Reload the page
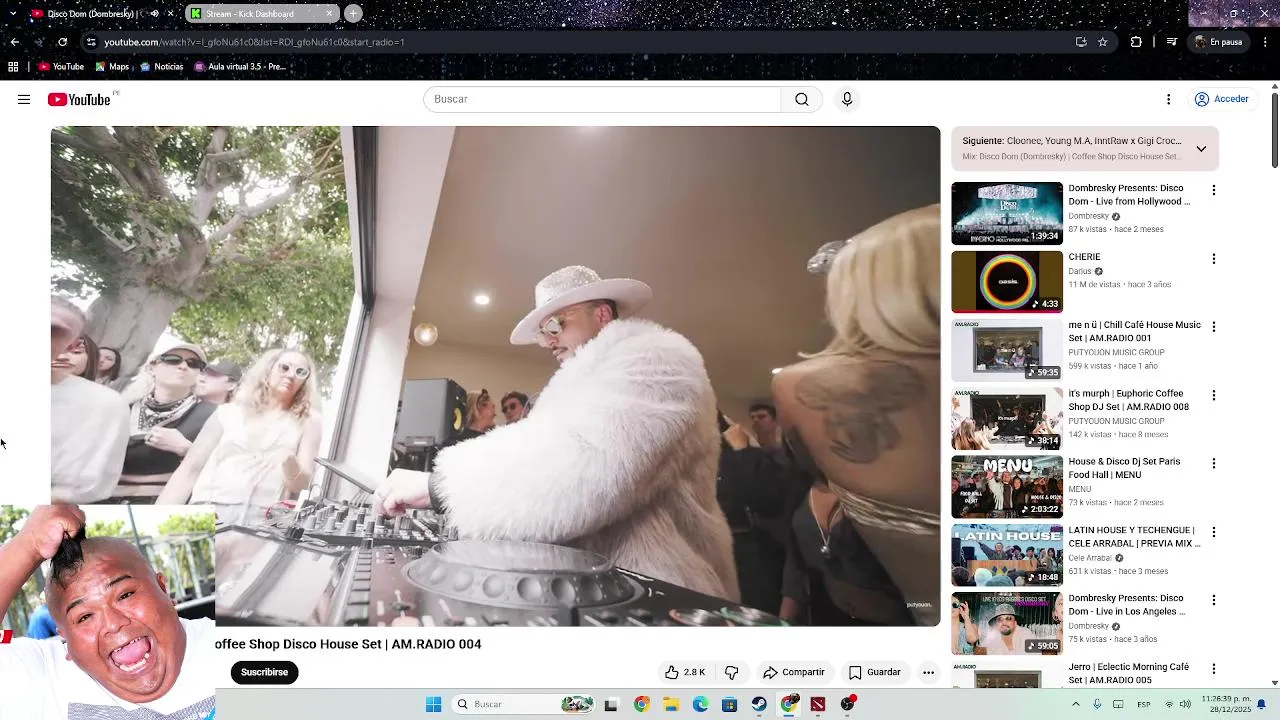 pyautogui.click(x=62, y=42)
